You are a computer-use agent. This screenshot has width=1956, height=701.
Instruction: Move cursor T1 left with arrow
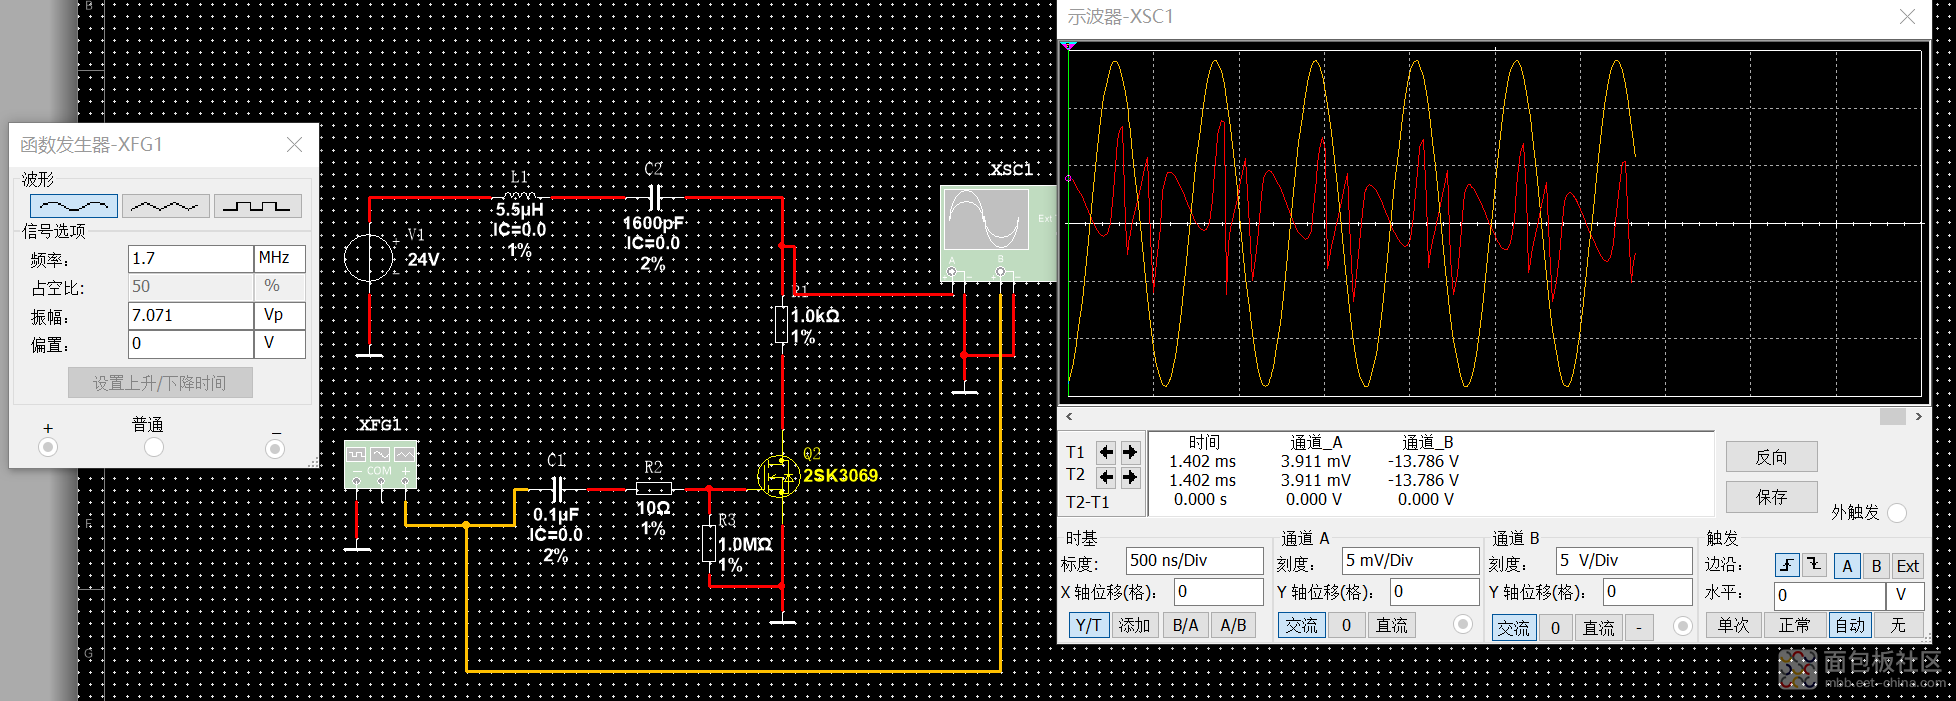(x=1106, y=452)
